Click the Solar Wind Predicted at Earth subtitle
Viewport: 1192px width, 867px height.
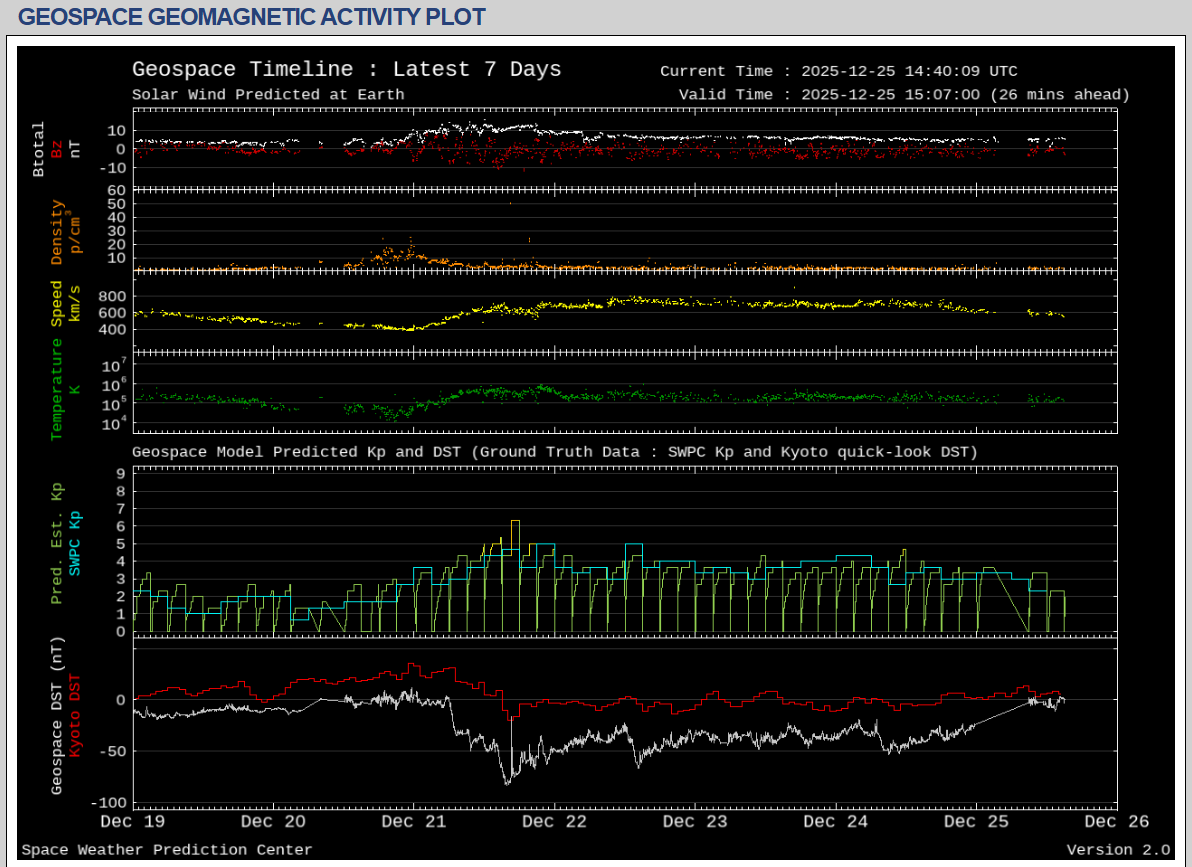tap(268, 95)
